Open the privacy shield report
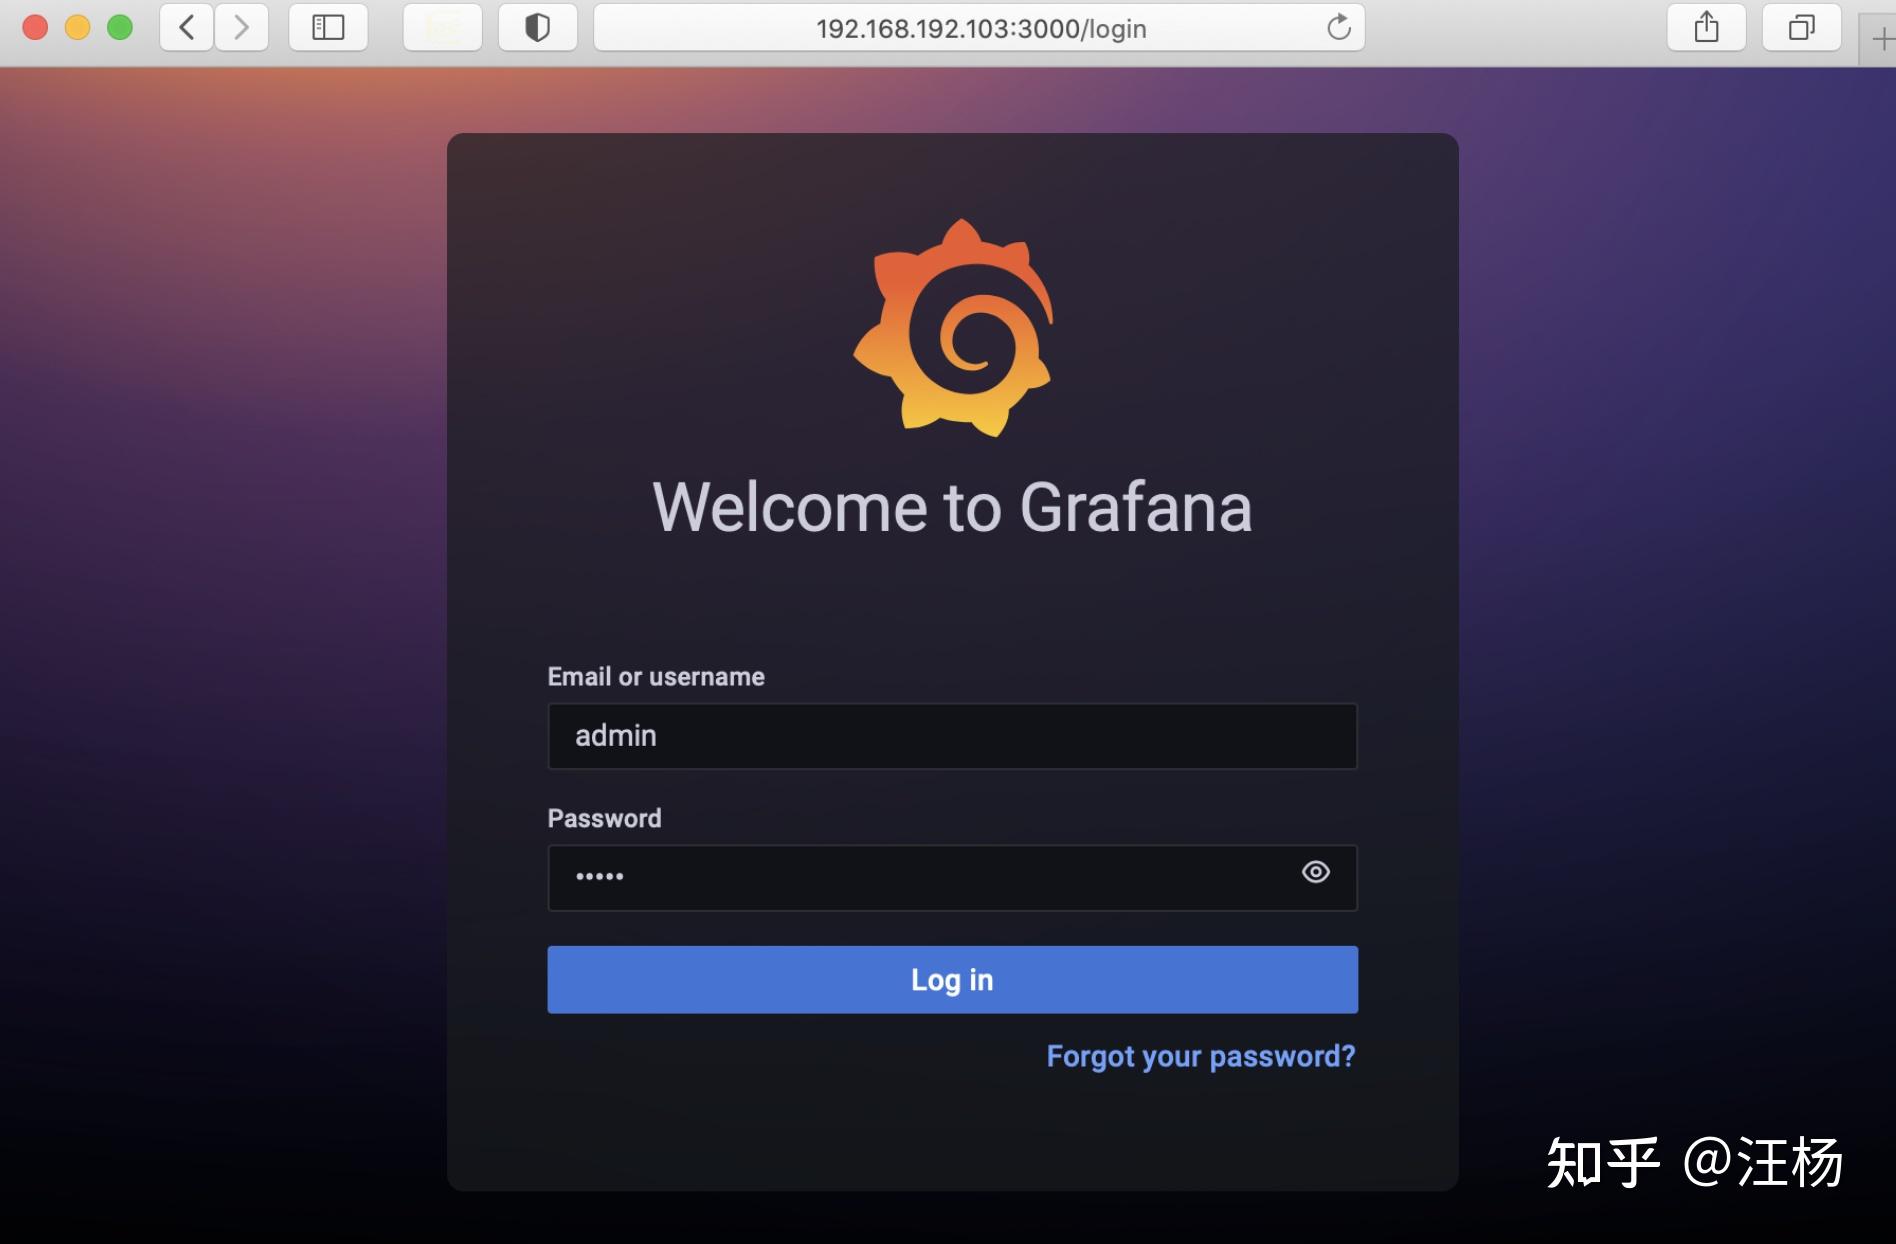The height and width of the screenshot is (1244, 1896). (538, 28)
